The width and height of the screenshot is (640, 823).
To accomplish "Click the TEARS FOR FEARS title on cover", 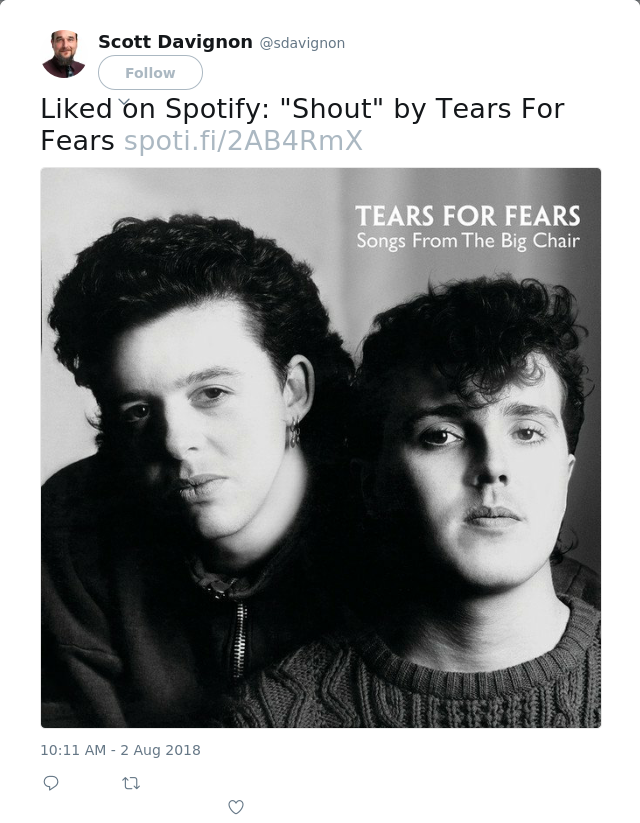I will [x=468, y=216].
